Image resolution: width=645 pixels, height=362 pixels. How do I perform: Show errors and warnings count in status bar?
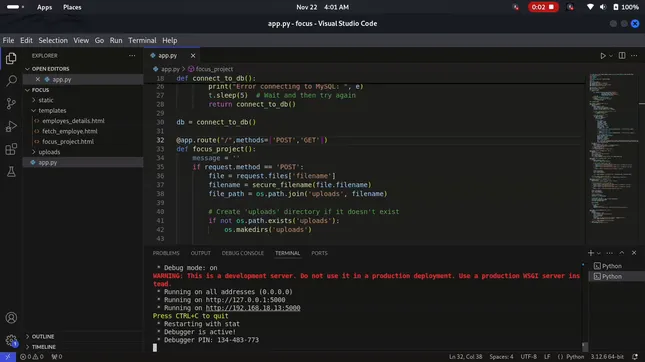(x=32, y=357)
